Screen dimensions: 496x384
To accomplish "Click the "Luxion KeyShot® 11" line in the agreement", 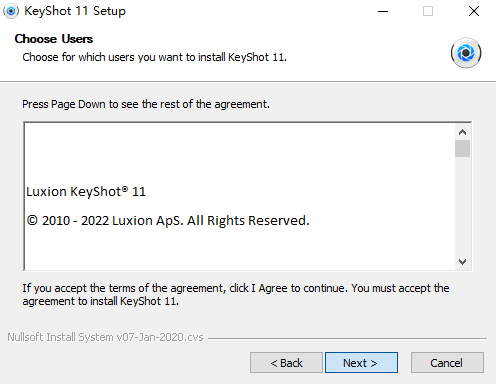I will pos(86,192).
